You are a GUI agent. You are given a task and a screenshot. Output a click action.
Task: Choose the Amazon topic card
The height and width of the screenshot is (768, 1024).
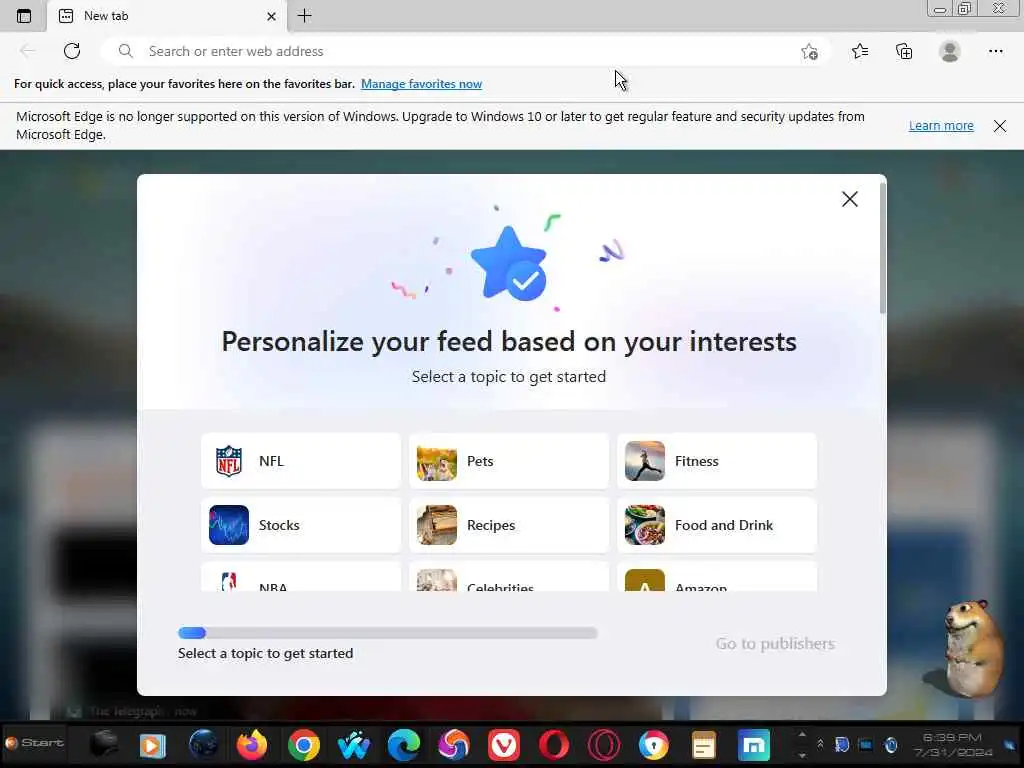(717, 577)
